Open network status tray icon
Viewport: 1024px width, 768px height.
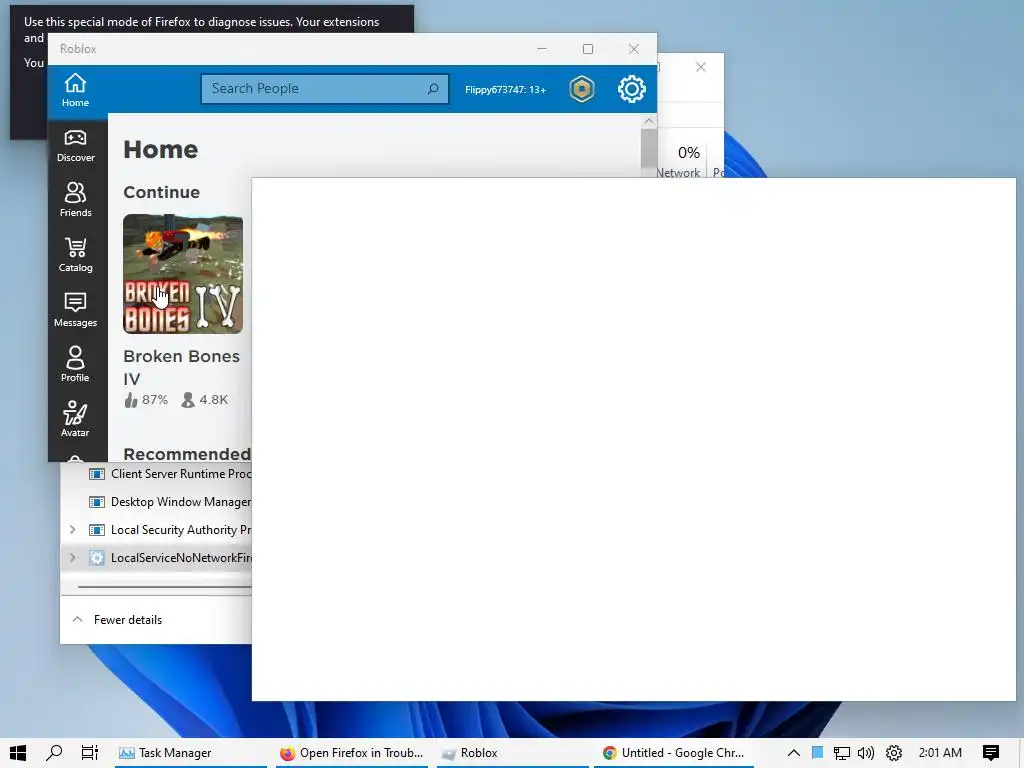(x=841, y=753)
